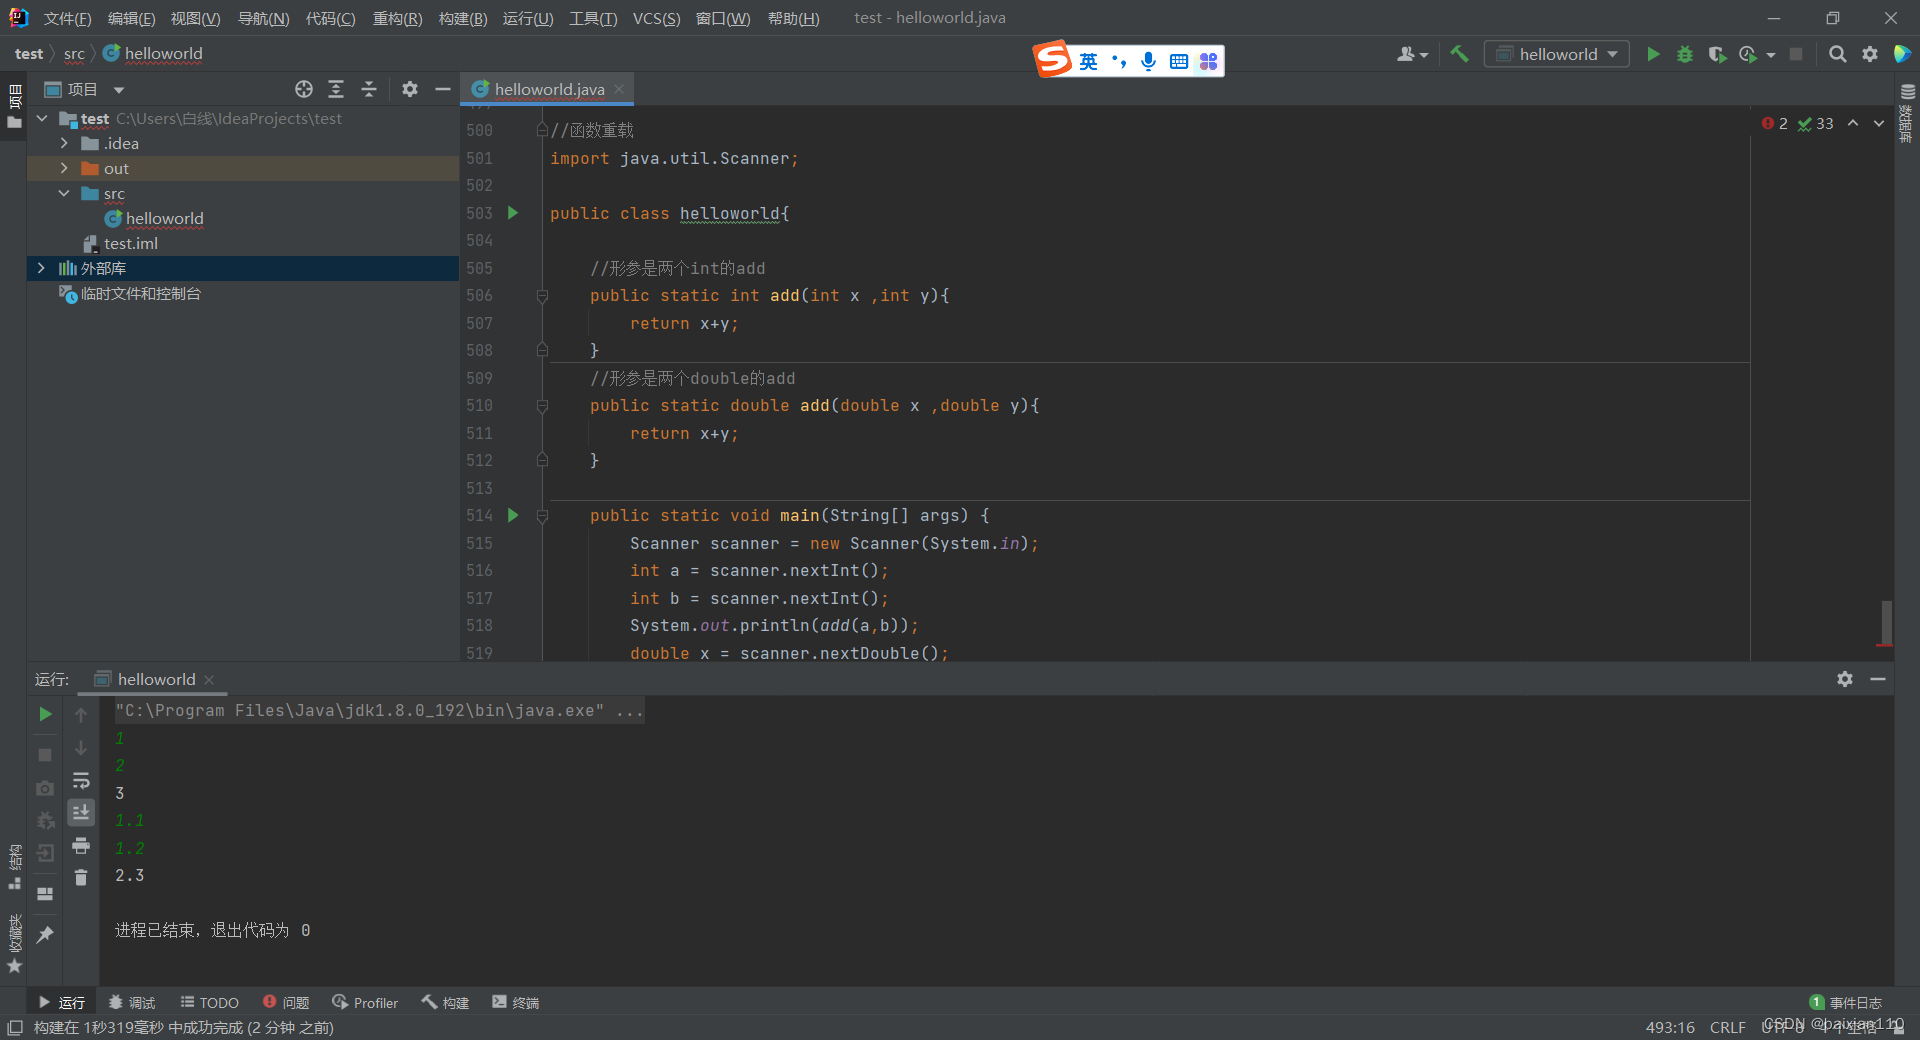The image size is (1920, 1040).
Task: Open the 重构(R) menu
Action: point(397,19)
